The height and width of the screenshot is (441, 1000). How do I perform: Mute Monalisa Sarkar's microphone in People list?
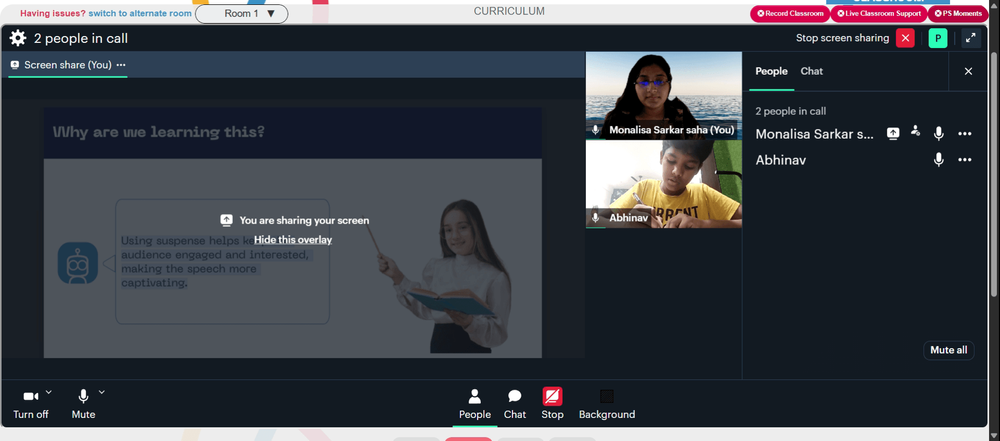(x=938, y=133)
